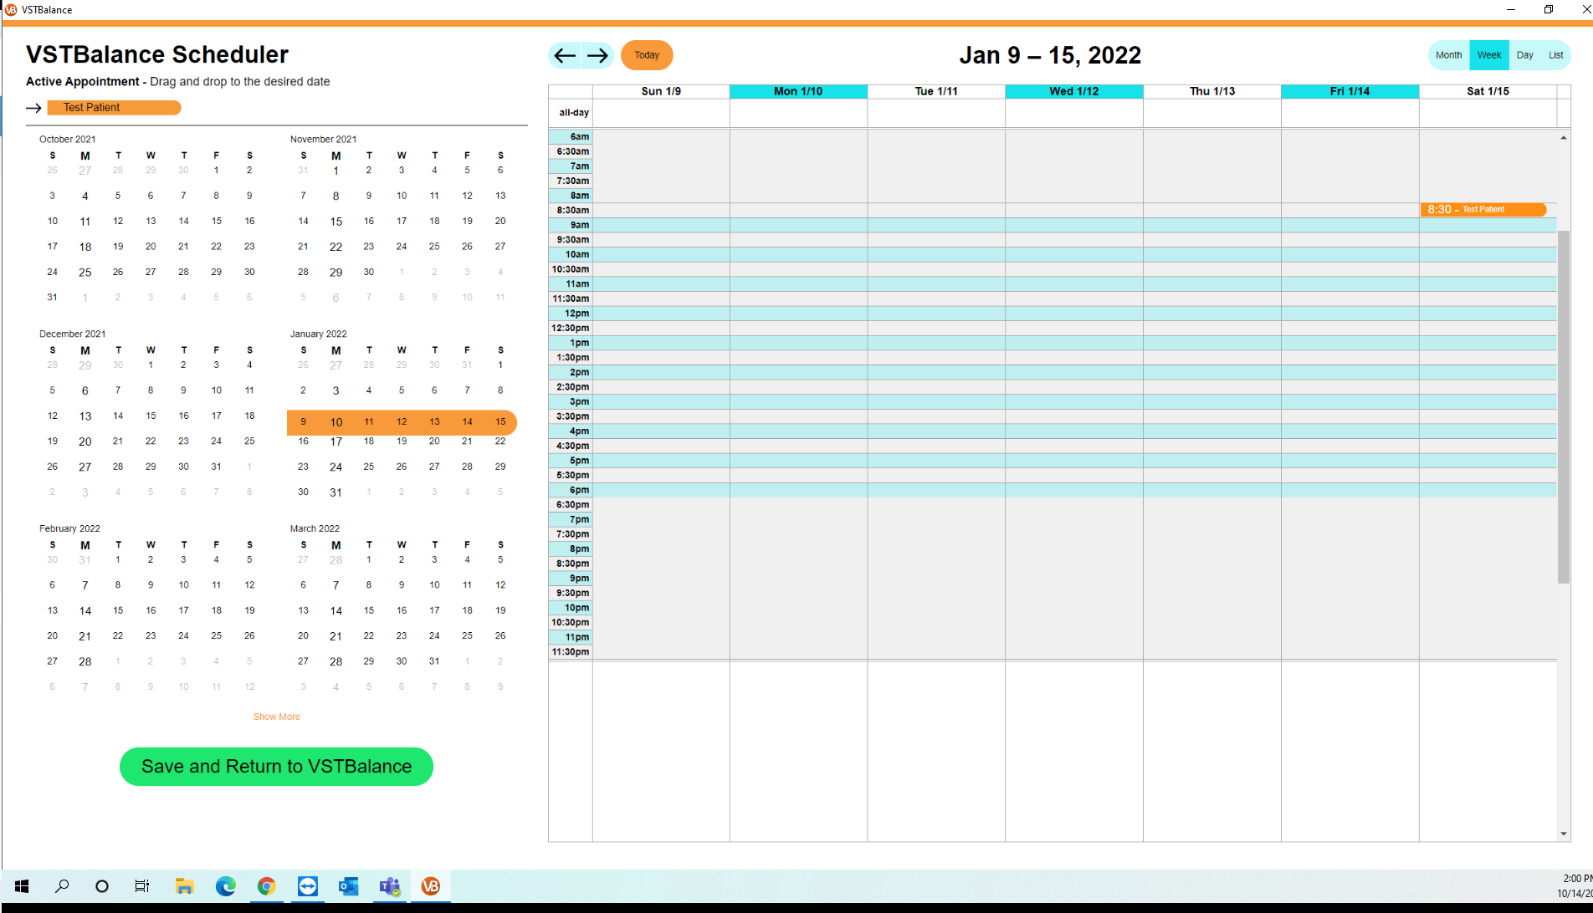This screenshot has width=1593, height=913.
Task: Select January 31 in January 2022 mini calendar
Action: tap(336, 492)
